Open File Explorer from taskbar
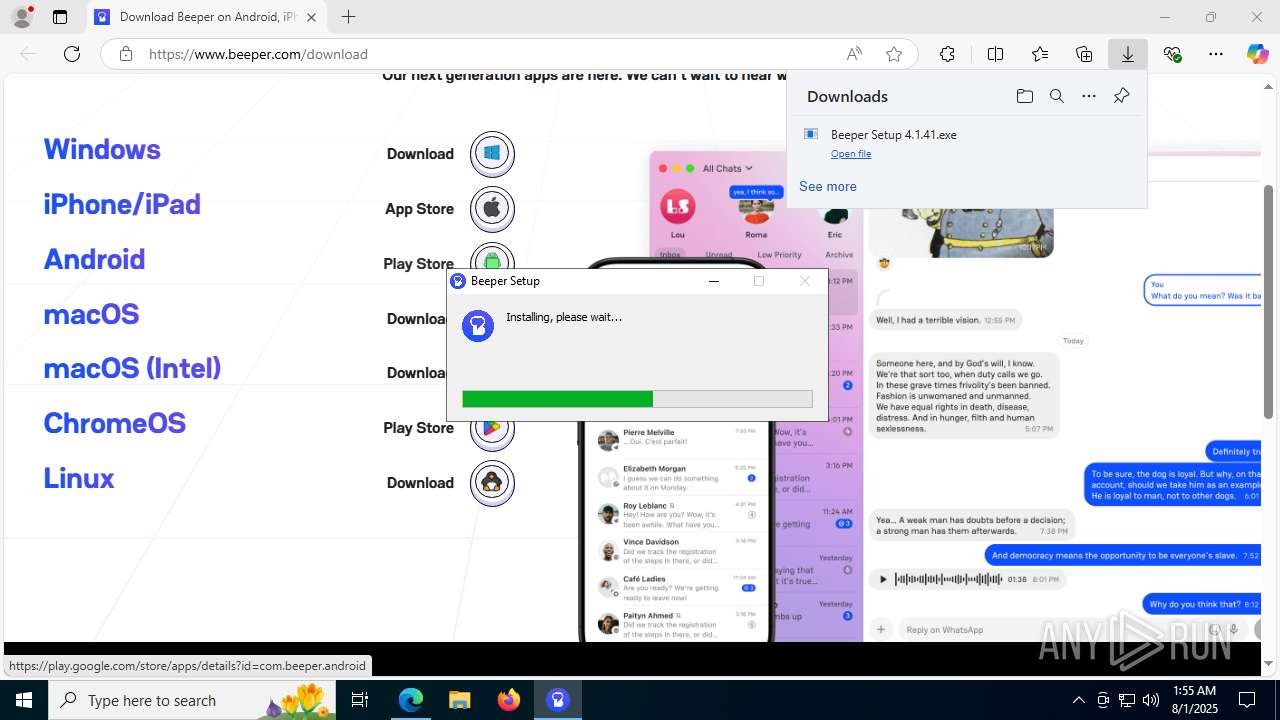The image size is (1280, 720). pos(460,700)
